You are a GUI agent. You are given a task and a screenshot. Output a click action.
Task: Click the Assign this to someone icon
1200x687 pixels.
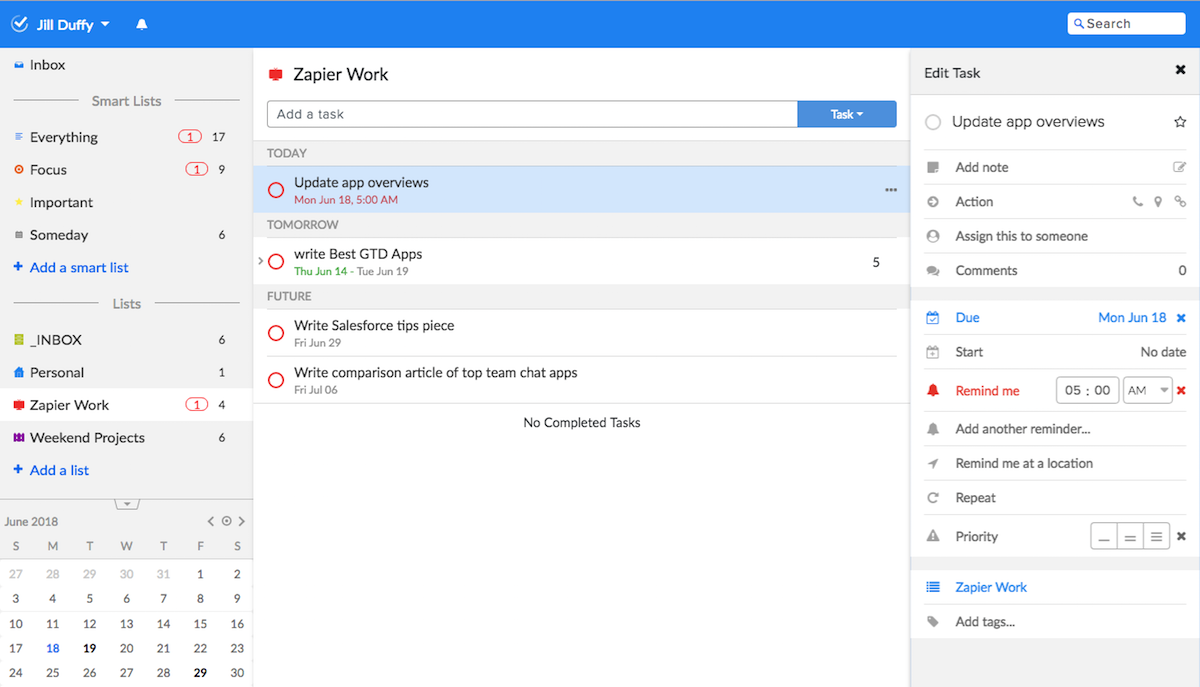click(933, 236)
